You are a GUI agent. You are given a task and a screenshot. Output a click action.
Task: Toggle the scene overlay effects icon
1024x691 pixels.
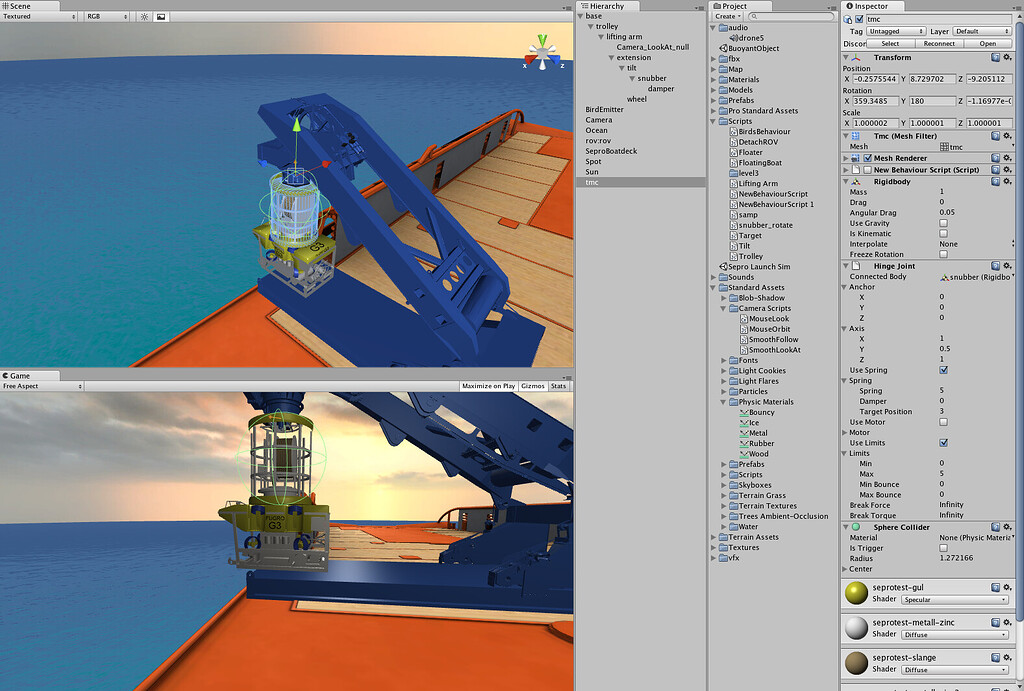click(x=161, y=17)
